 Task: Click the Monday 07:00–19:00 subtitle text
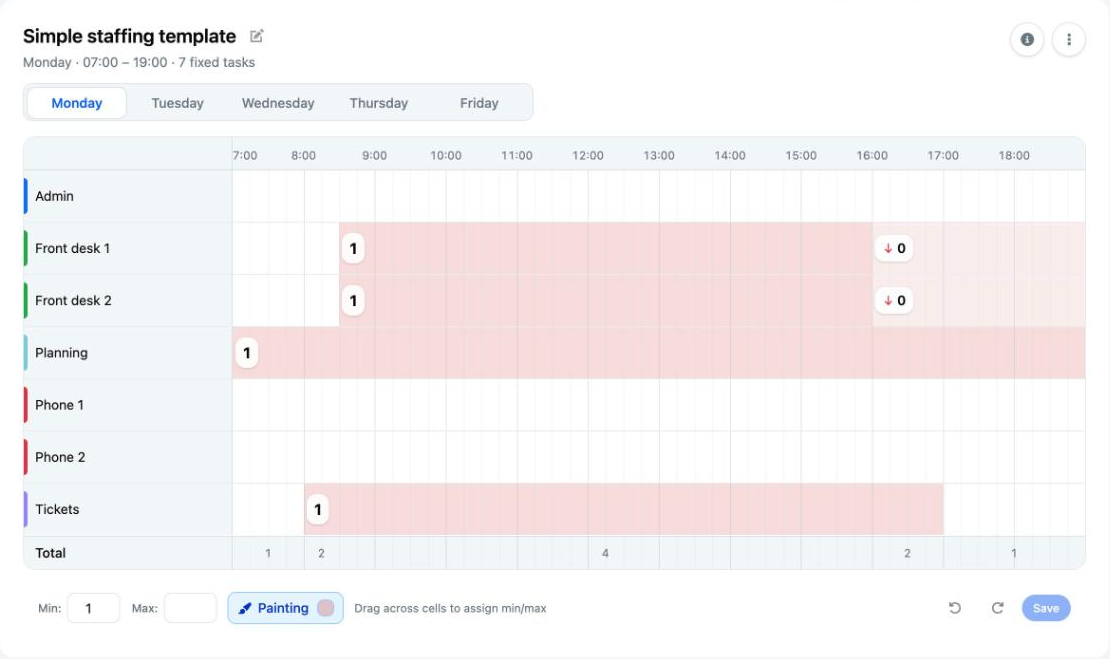139,62
